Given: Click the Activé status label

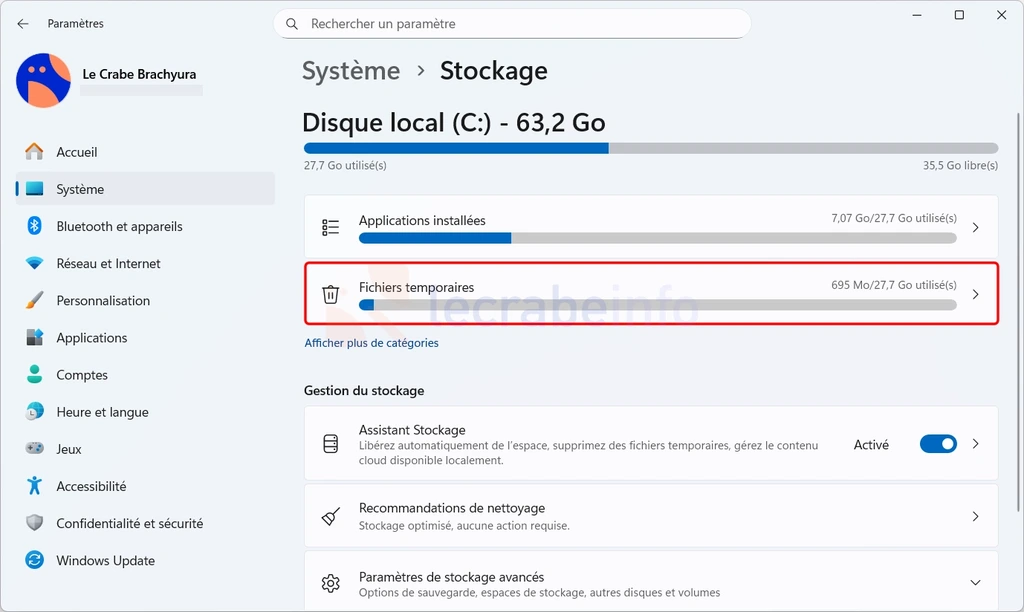Looking at the screenshot, I should [871, 445].
